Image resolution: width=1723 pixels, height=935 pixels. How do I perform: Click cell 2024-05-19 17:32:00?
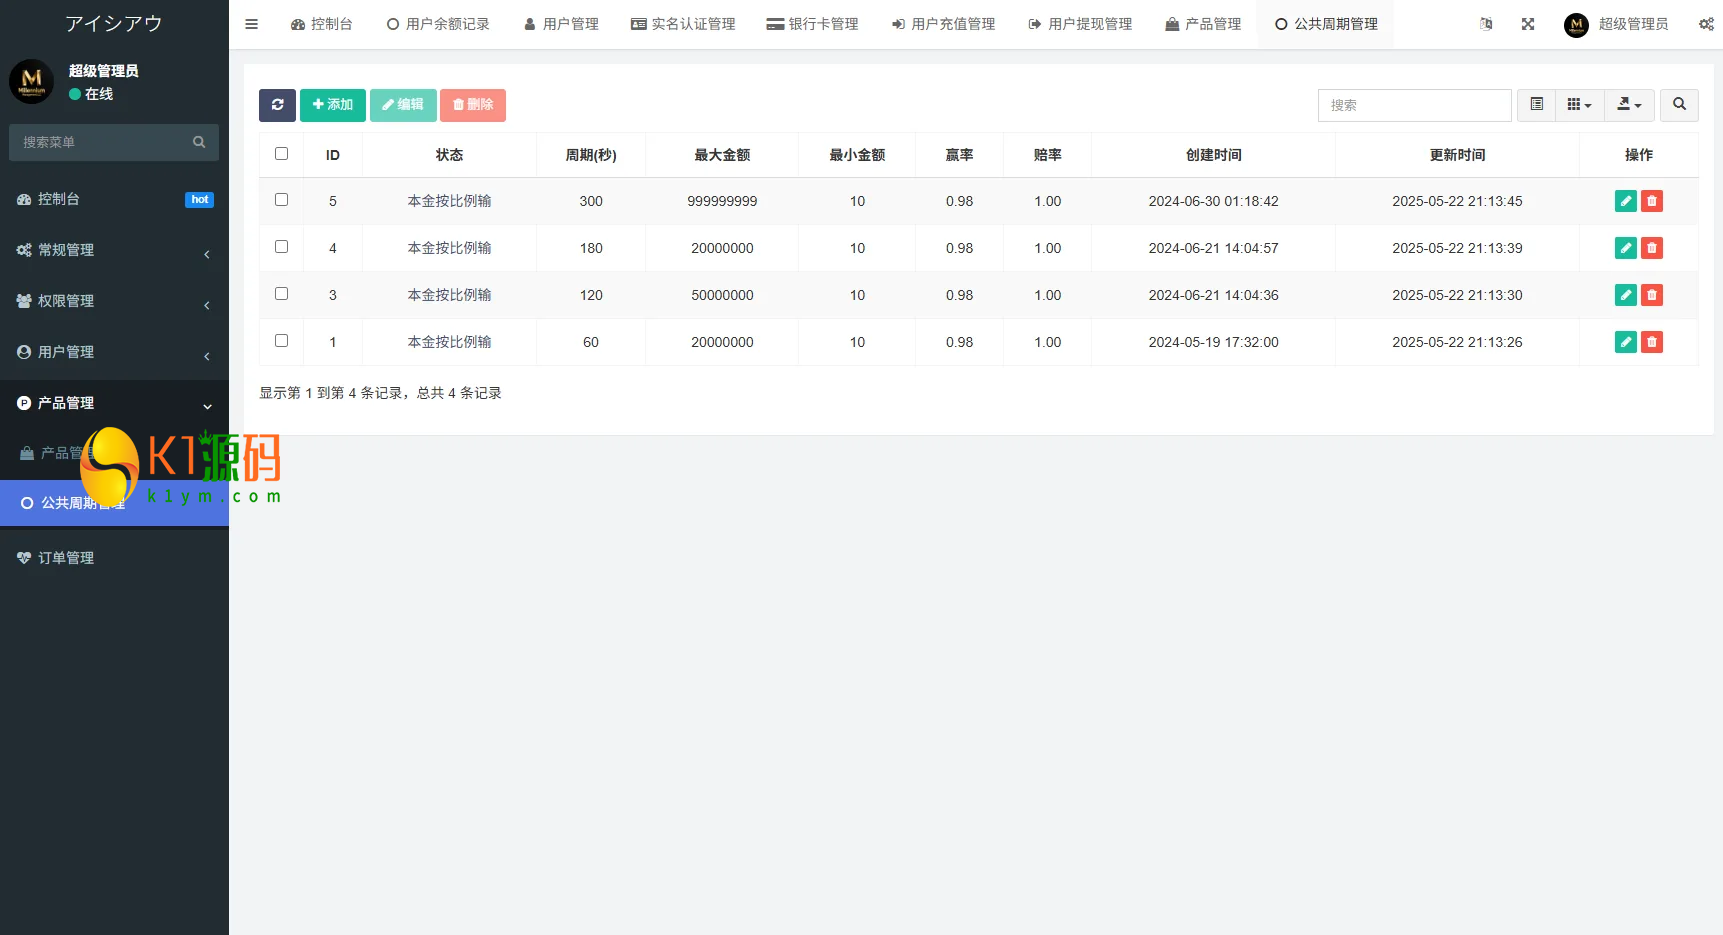click(x=1214, y=342)
